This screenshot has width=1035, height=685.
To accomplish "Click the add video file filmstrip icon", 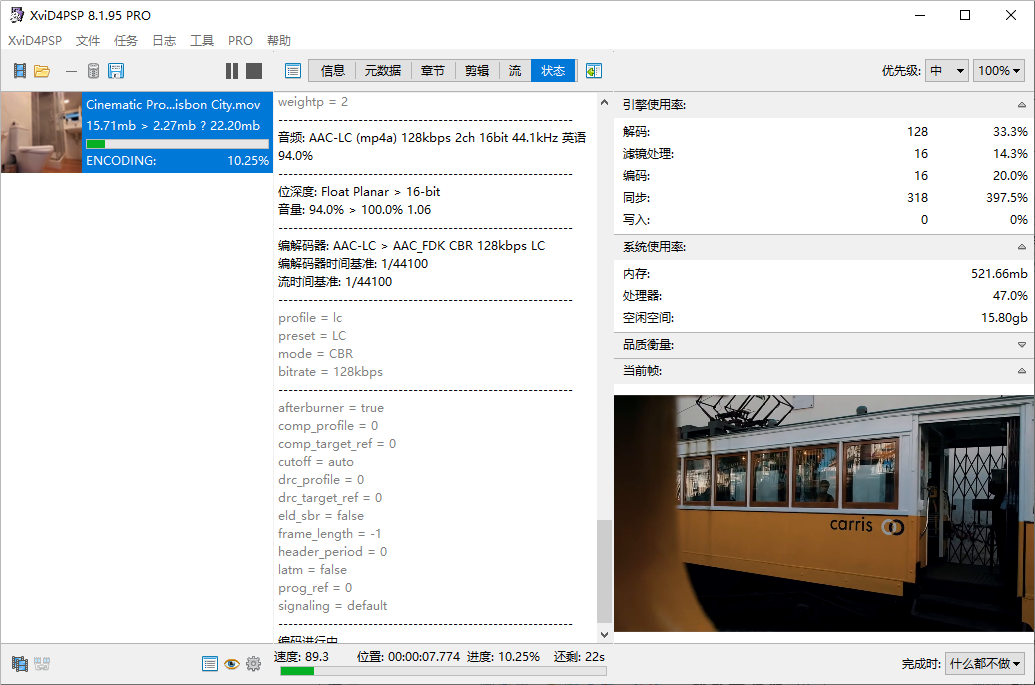I will pos(20,71).
